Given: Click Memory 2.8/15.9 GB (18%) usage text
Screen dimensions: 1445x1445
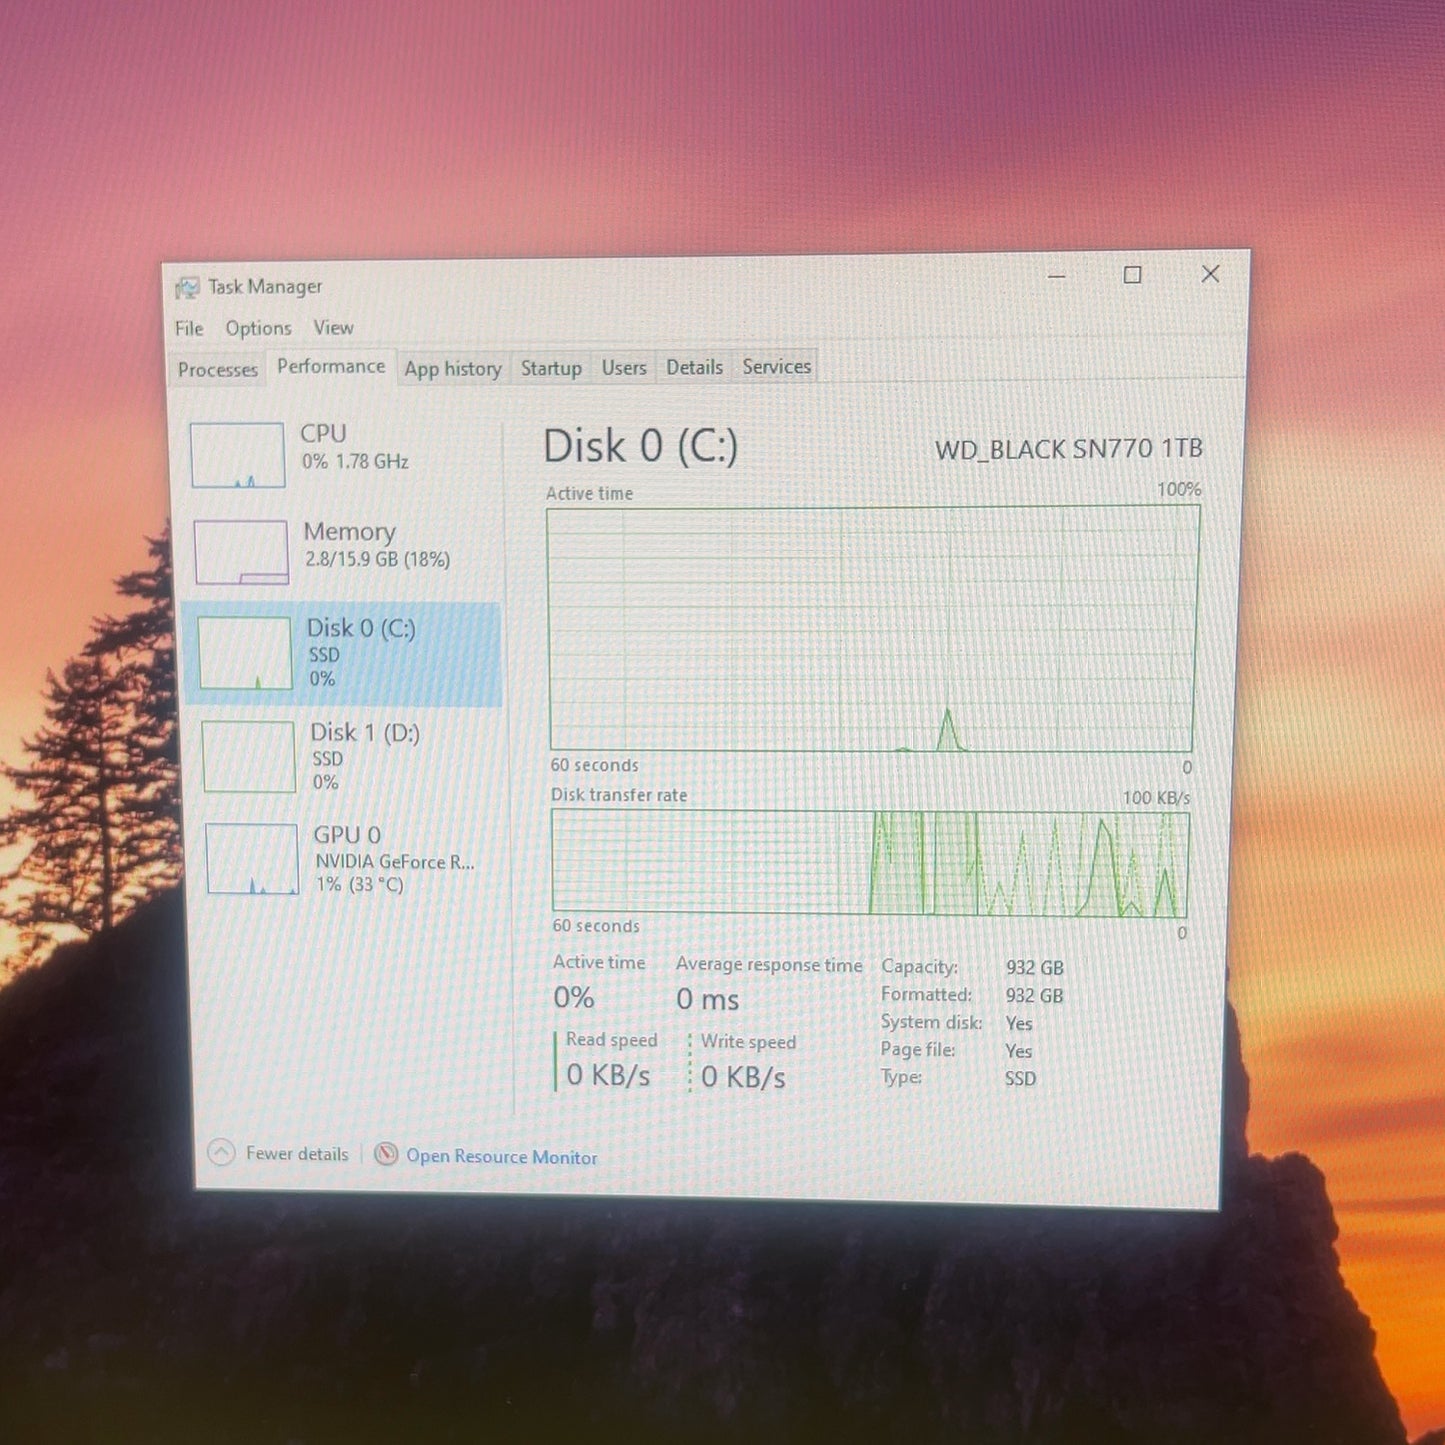Looking at the screenshot, I should [x=377, y=560].
